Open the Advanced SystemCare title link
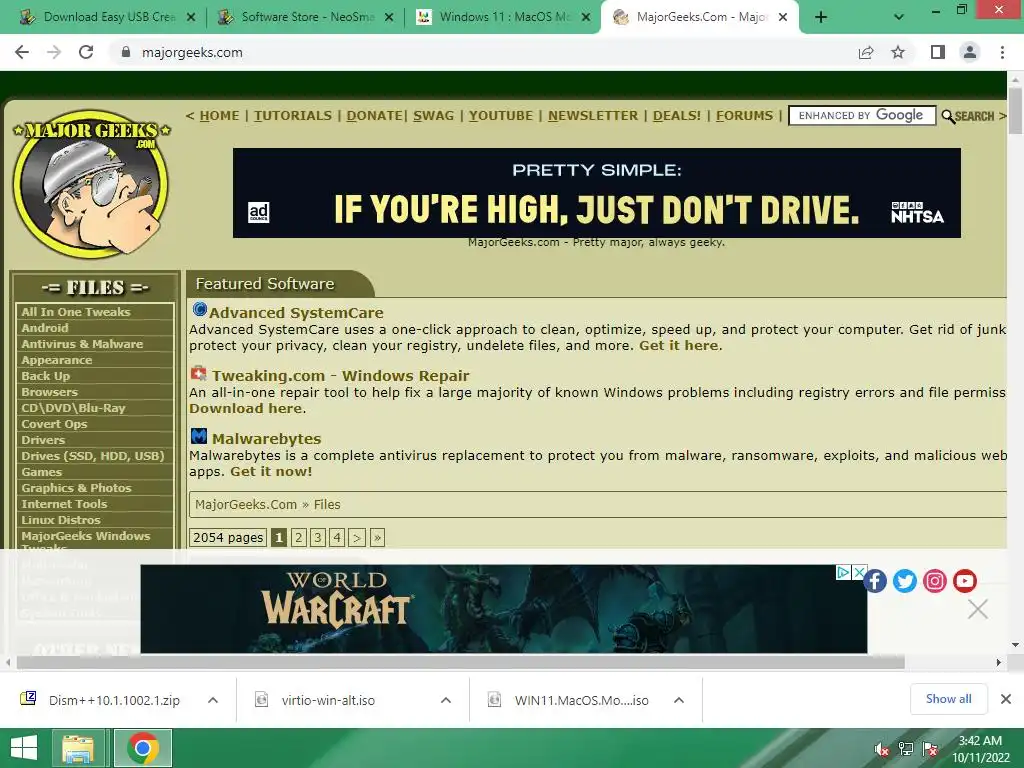1024x768 pixels. (296, 313)
